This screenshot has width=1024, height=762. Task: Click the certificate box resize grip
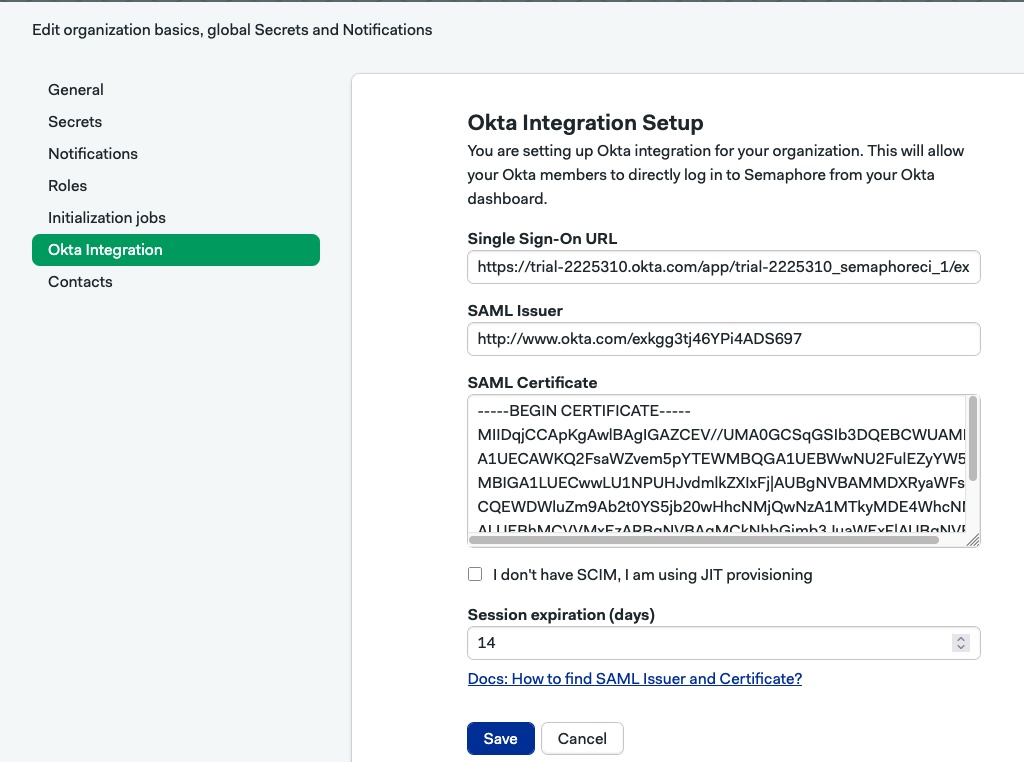(974, 540)
